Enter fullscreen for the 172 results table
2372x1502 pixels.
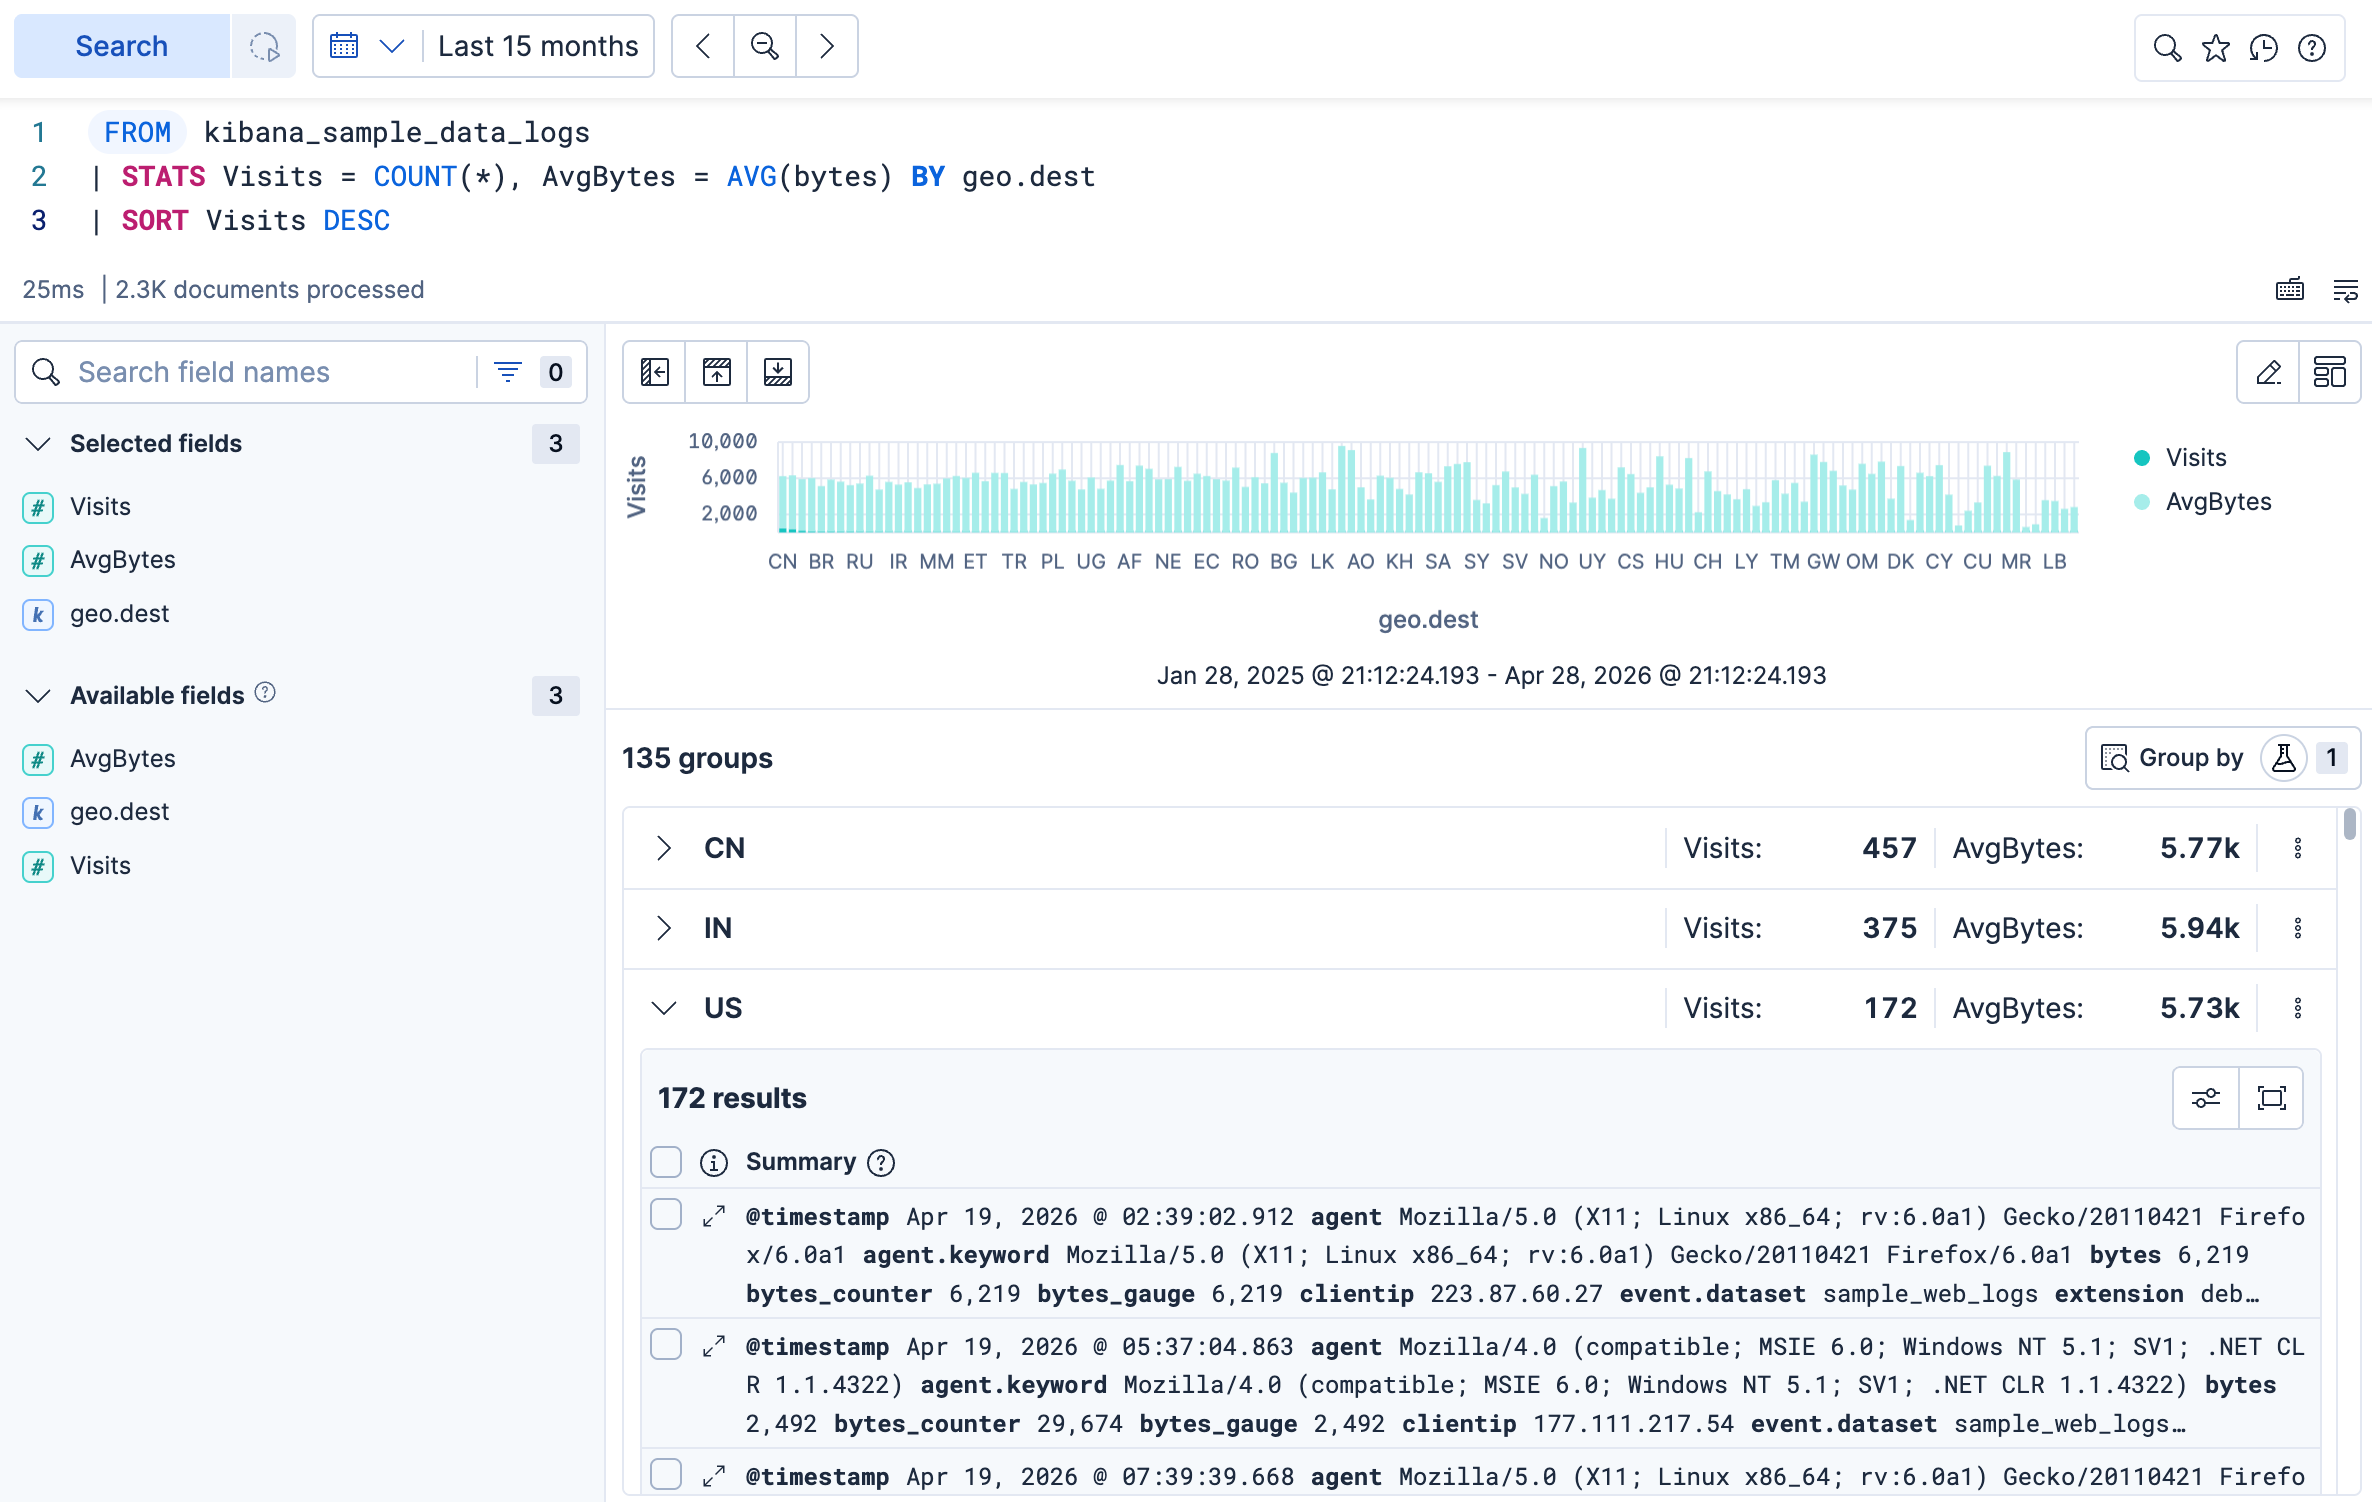[2272, 1098]
